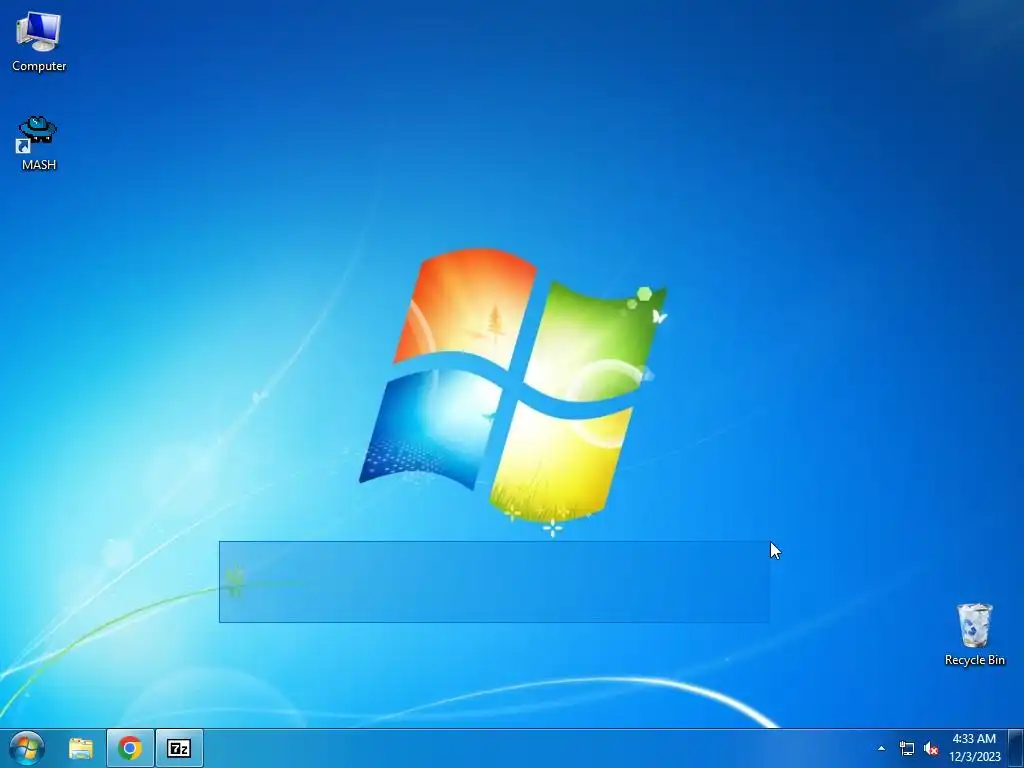Open the 7-Zip taskbar button

(179, 748)
